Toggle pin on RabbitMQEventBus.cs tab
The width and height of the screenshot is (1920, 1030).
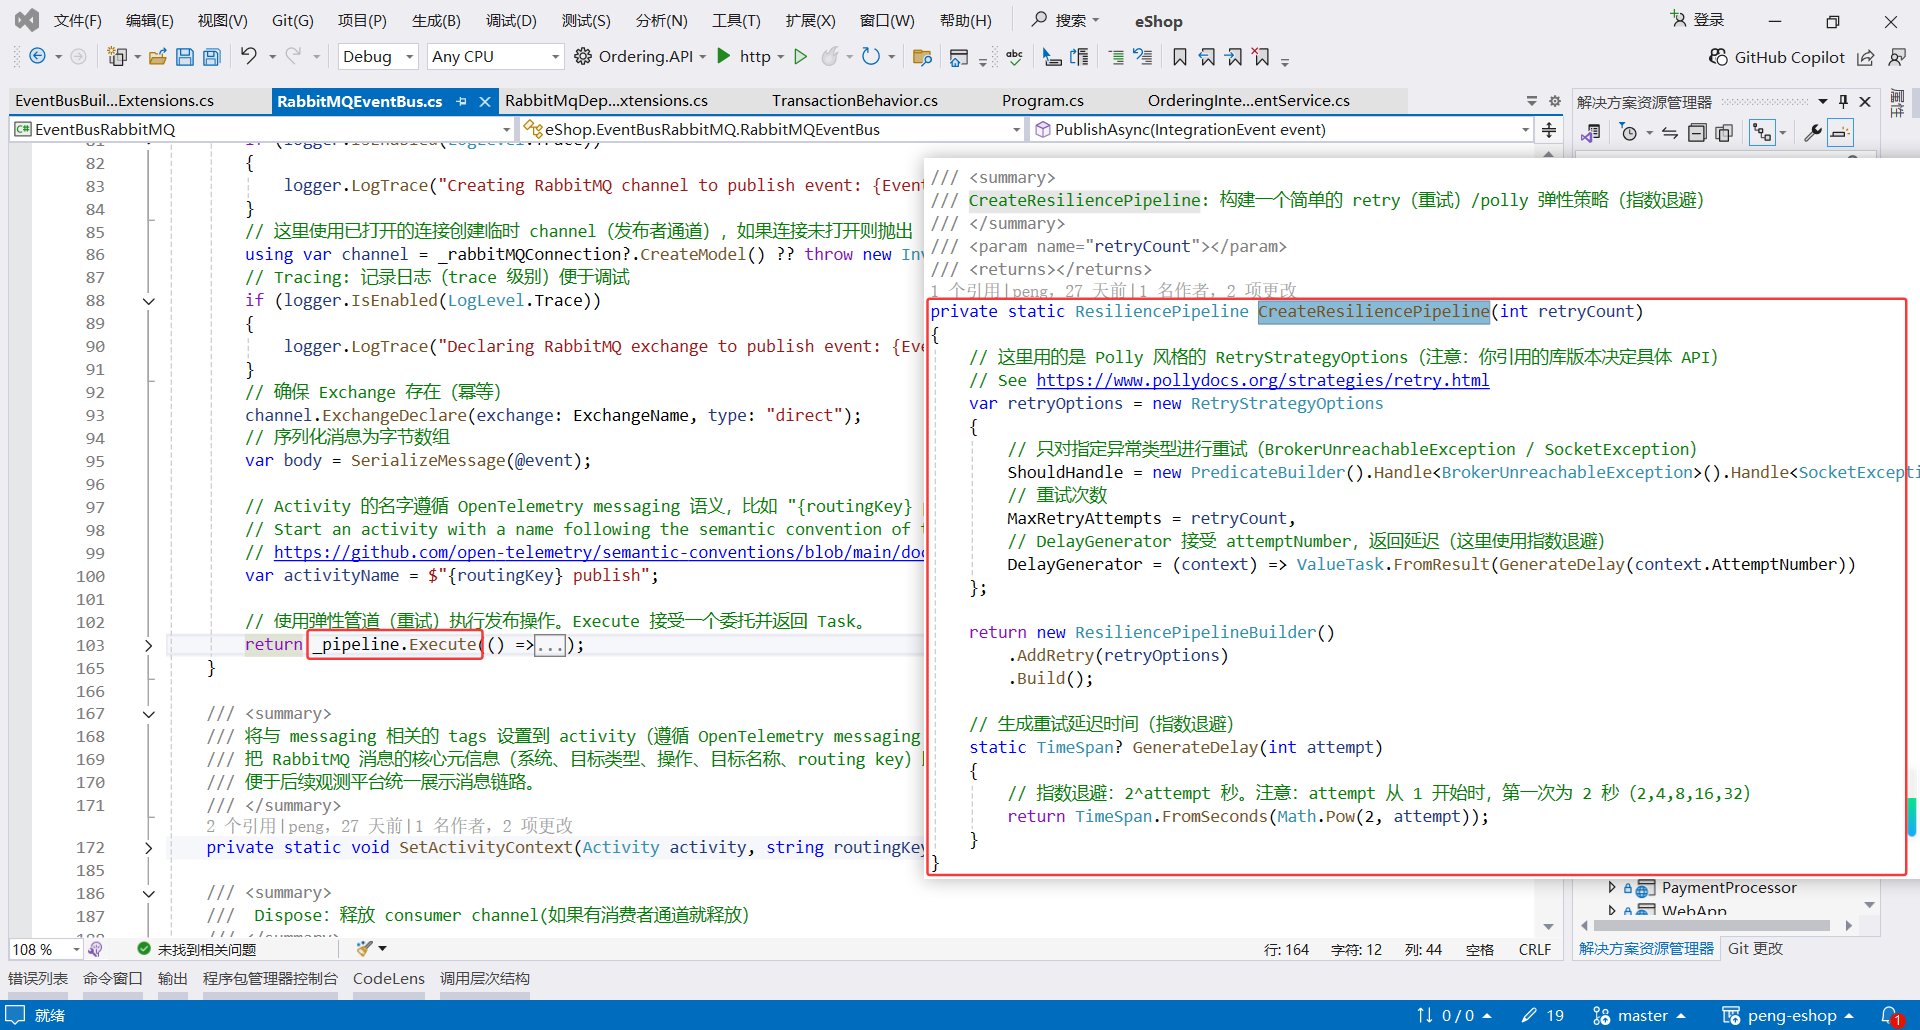tap(461, 101)
